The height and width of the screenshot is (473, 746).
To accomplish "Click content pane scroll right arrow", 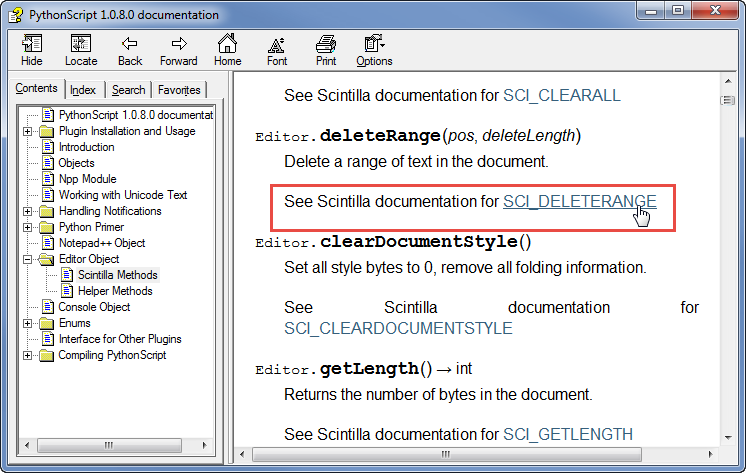I will (x=710, y=454).
